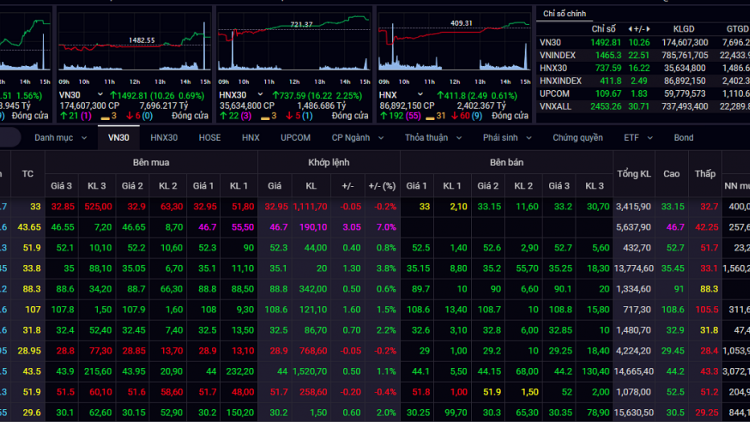
Task: Click the VN30 intraday chart showing 1482.55
Action: coord(135,48)
